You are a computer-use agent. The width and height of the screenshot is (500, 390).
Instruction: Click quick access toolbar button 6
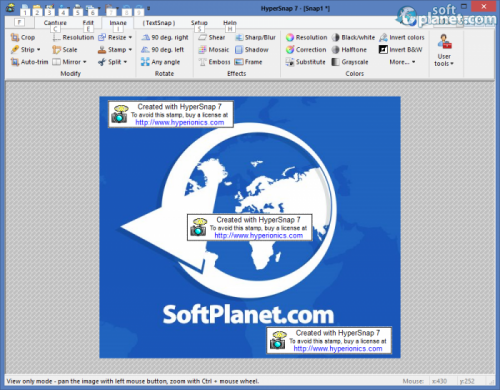click(92, 10)
